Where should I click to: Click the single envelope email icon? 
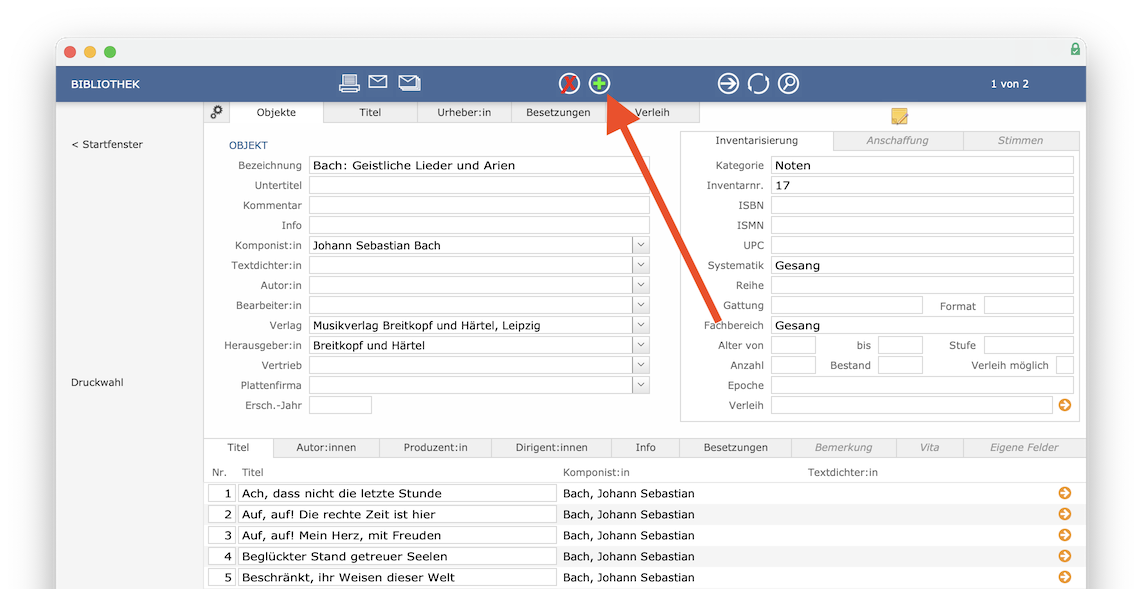[x=377, y=82]
